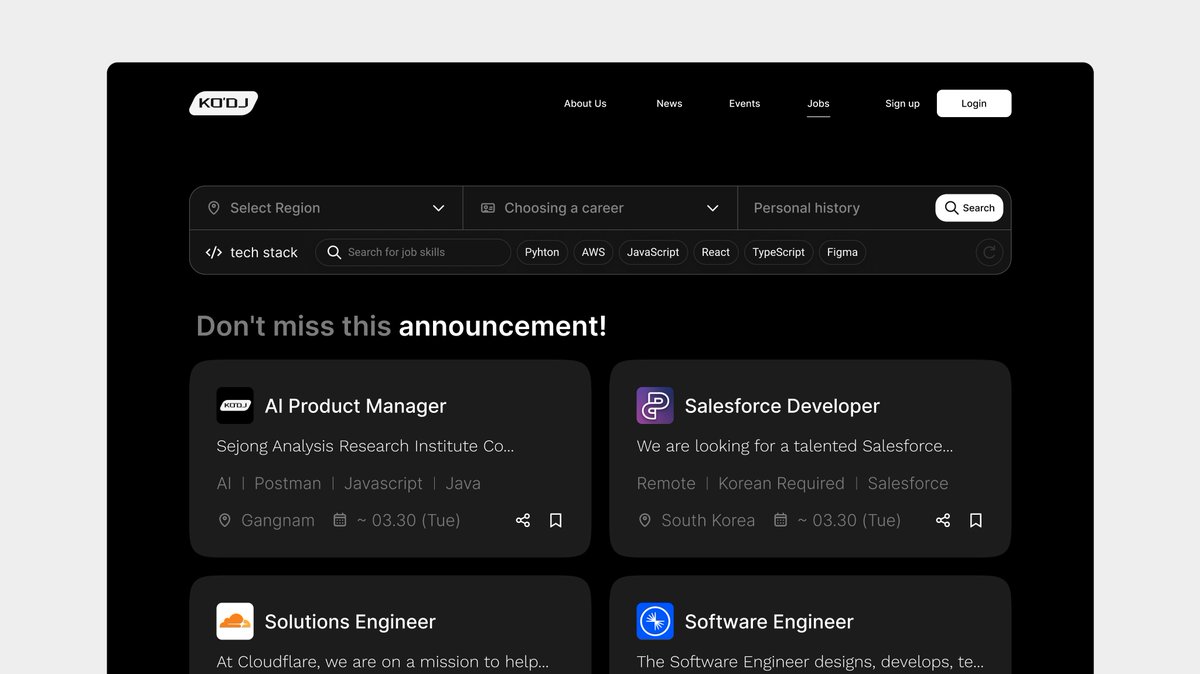This screenshot has width=1200, height=674.
Task: Bookmark the Salesforce Developer posting
Action: coord(976,520)
